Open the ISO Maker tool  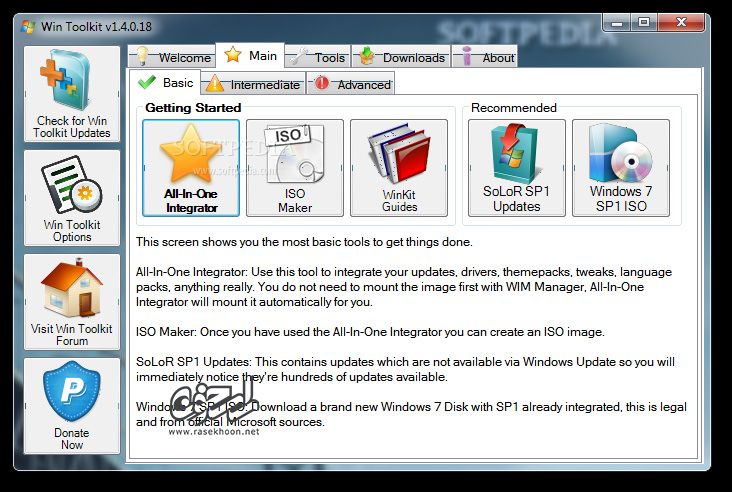(x=295, y=168)
